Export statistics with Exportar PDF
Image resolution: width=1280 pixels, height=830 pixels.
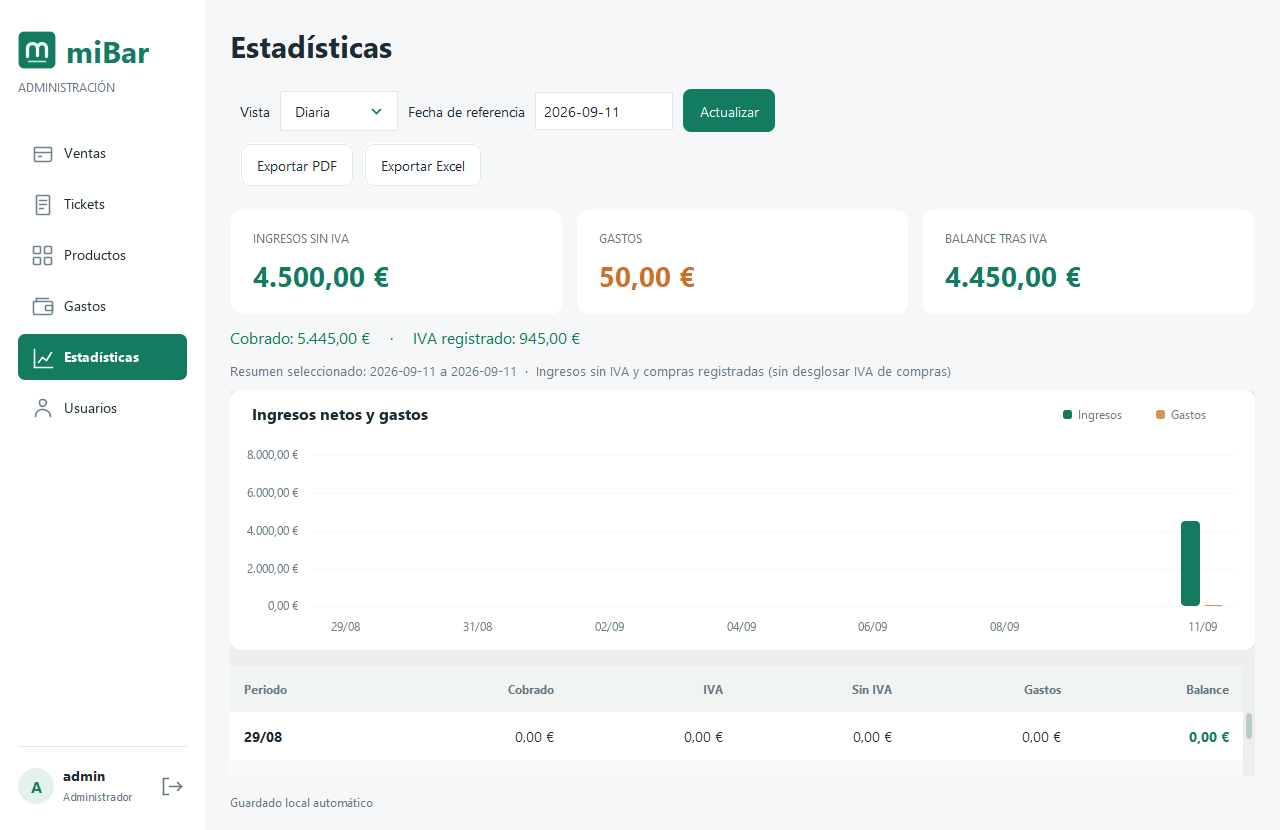pos(297,166)
